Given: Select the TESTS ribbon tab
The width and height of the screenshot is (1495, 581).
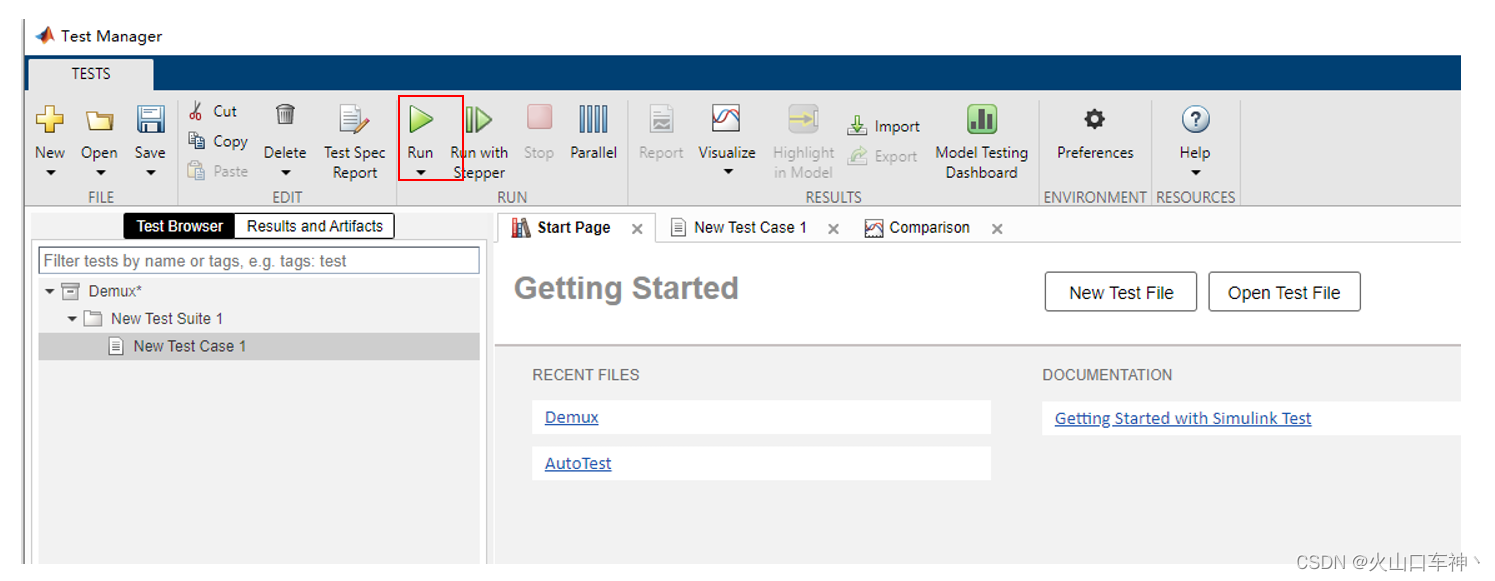Looking at the screenshot, I should 91,74.
